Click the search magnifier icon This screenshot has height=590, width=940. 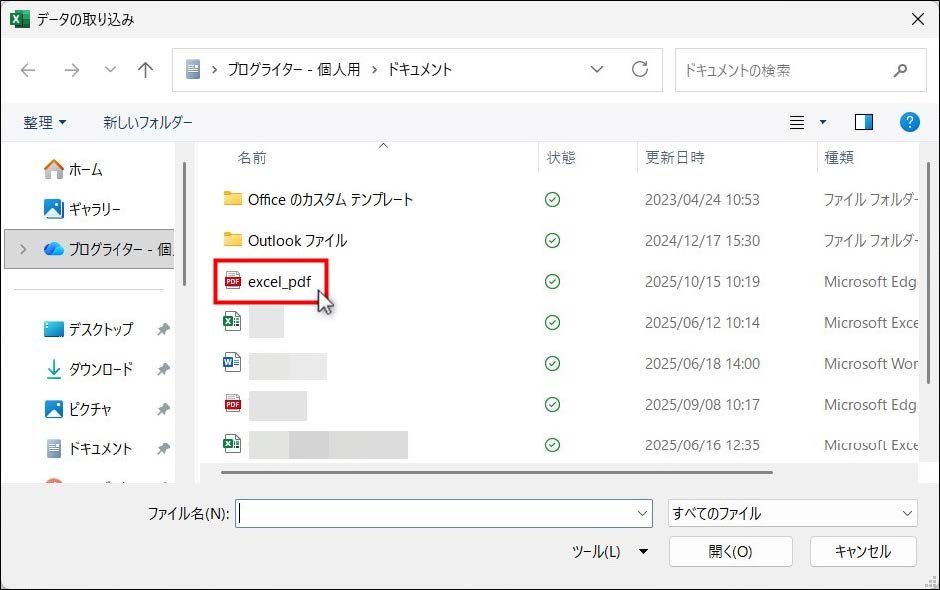(900, 71)
